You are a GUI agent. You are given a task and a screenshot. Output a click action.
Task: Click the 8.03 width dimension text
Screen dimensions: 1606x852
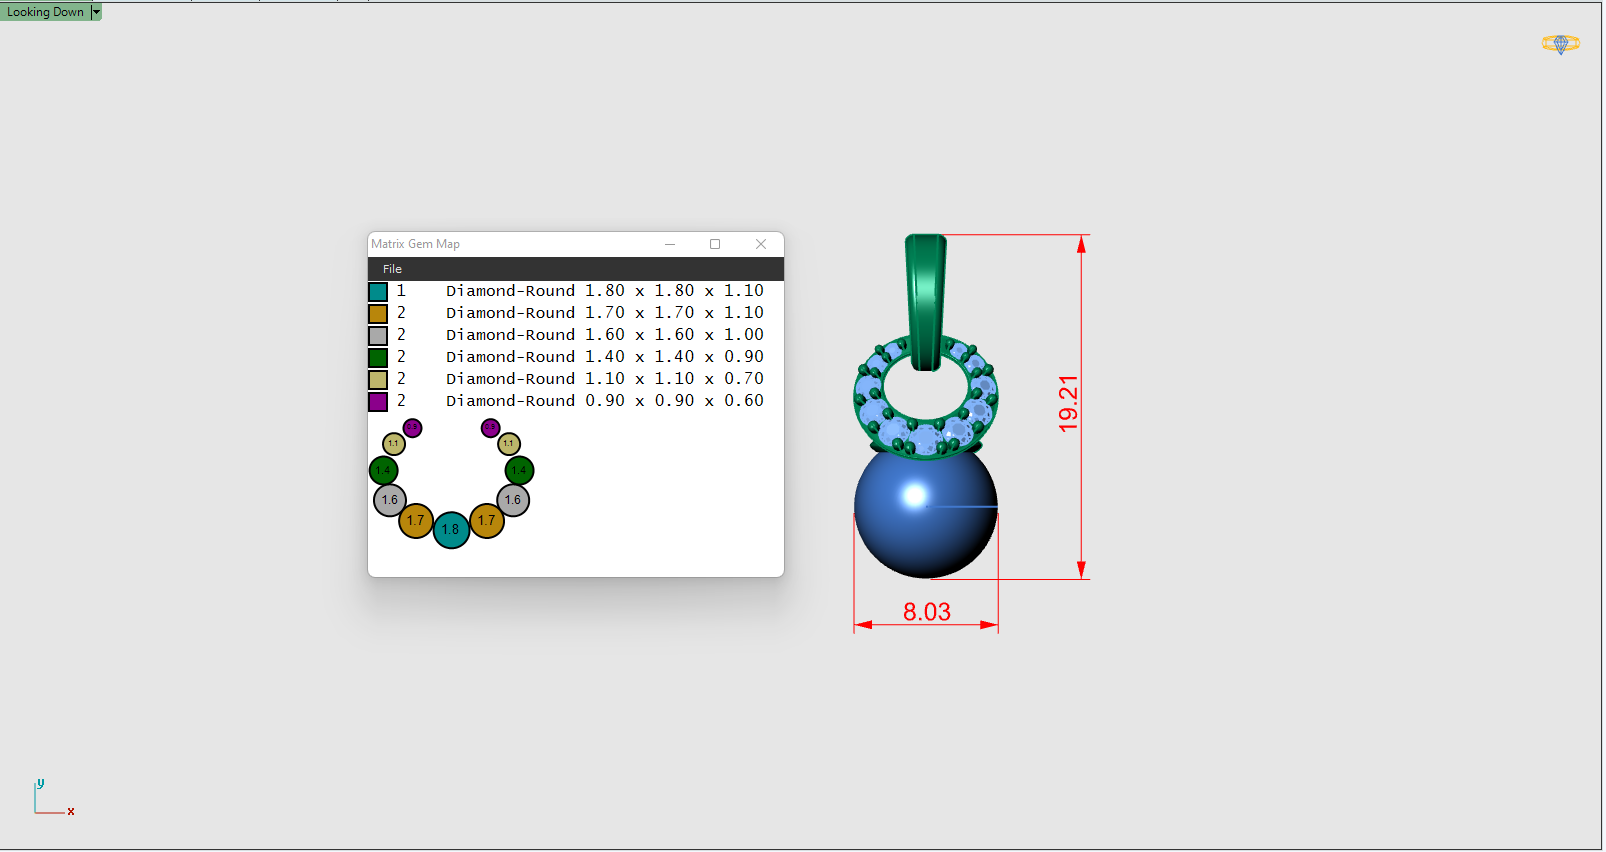pos(926,612)
